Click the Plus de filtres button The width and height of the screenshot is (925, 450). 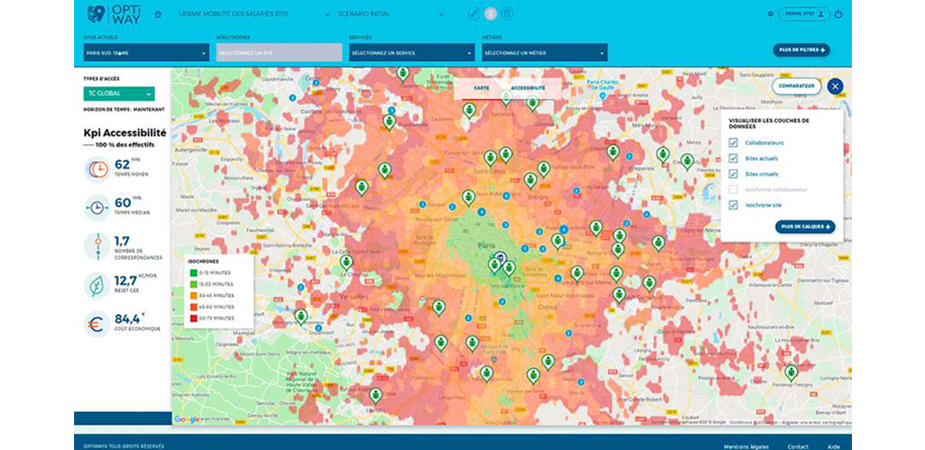[x=801, y=49]
